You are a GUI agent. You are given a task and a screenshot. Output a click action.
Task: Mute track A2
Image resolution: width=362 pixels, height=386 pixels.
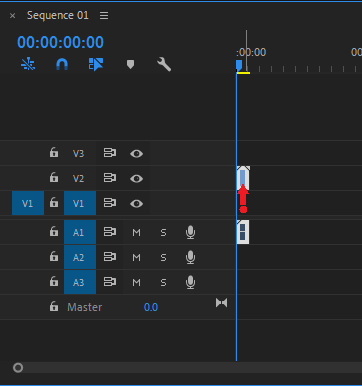tap(136, 257)
